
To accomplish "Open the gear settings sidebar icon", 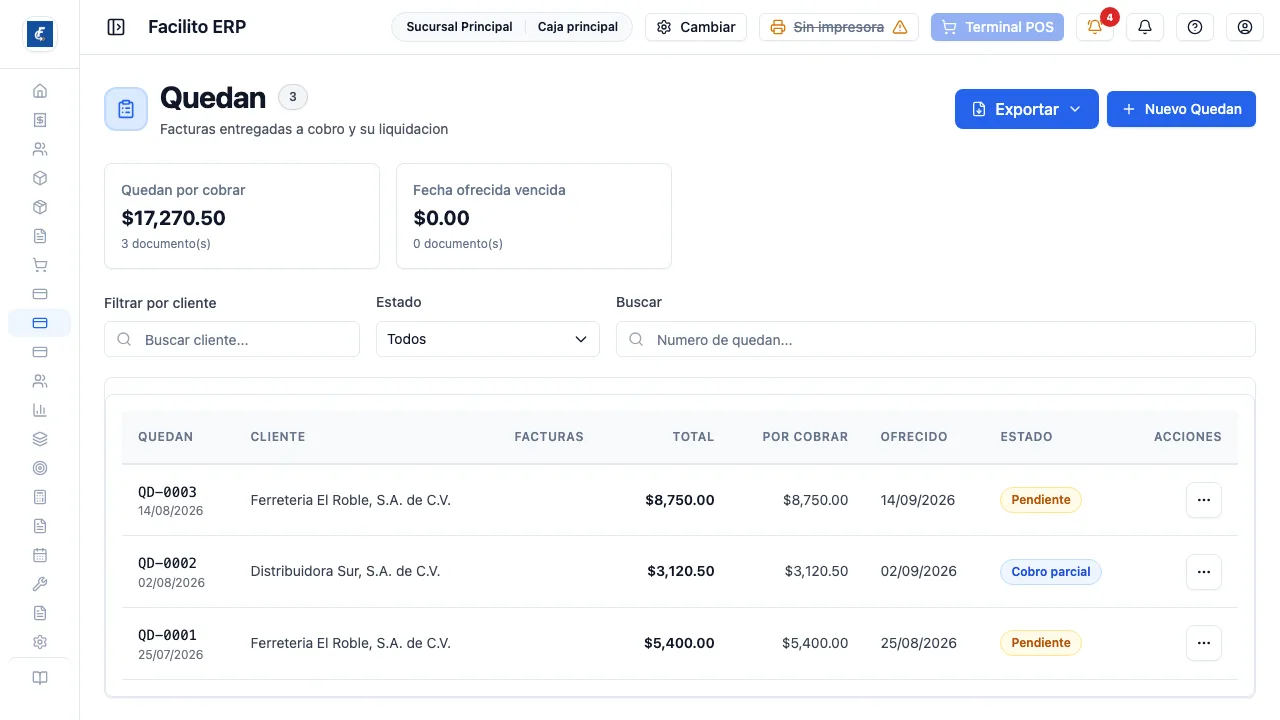I will point(40,642).
